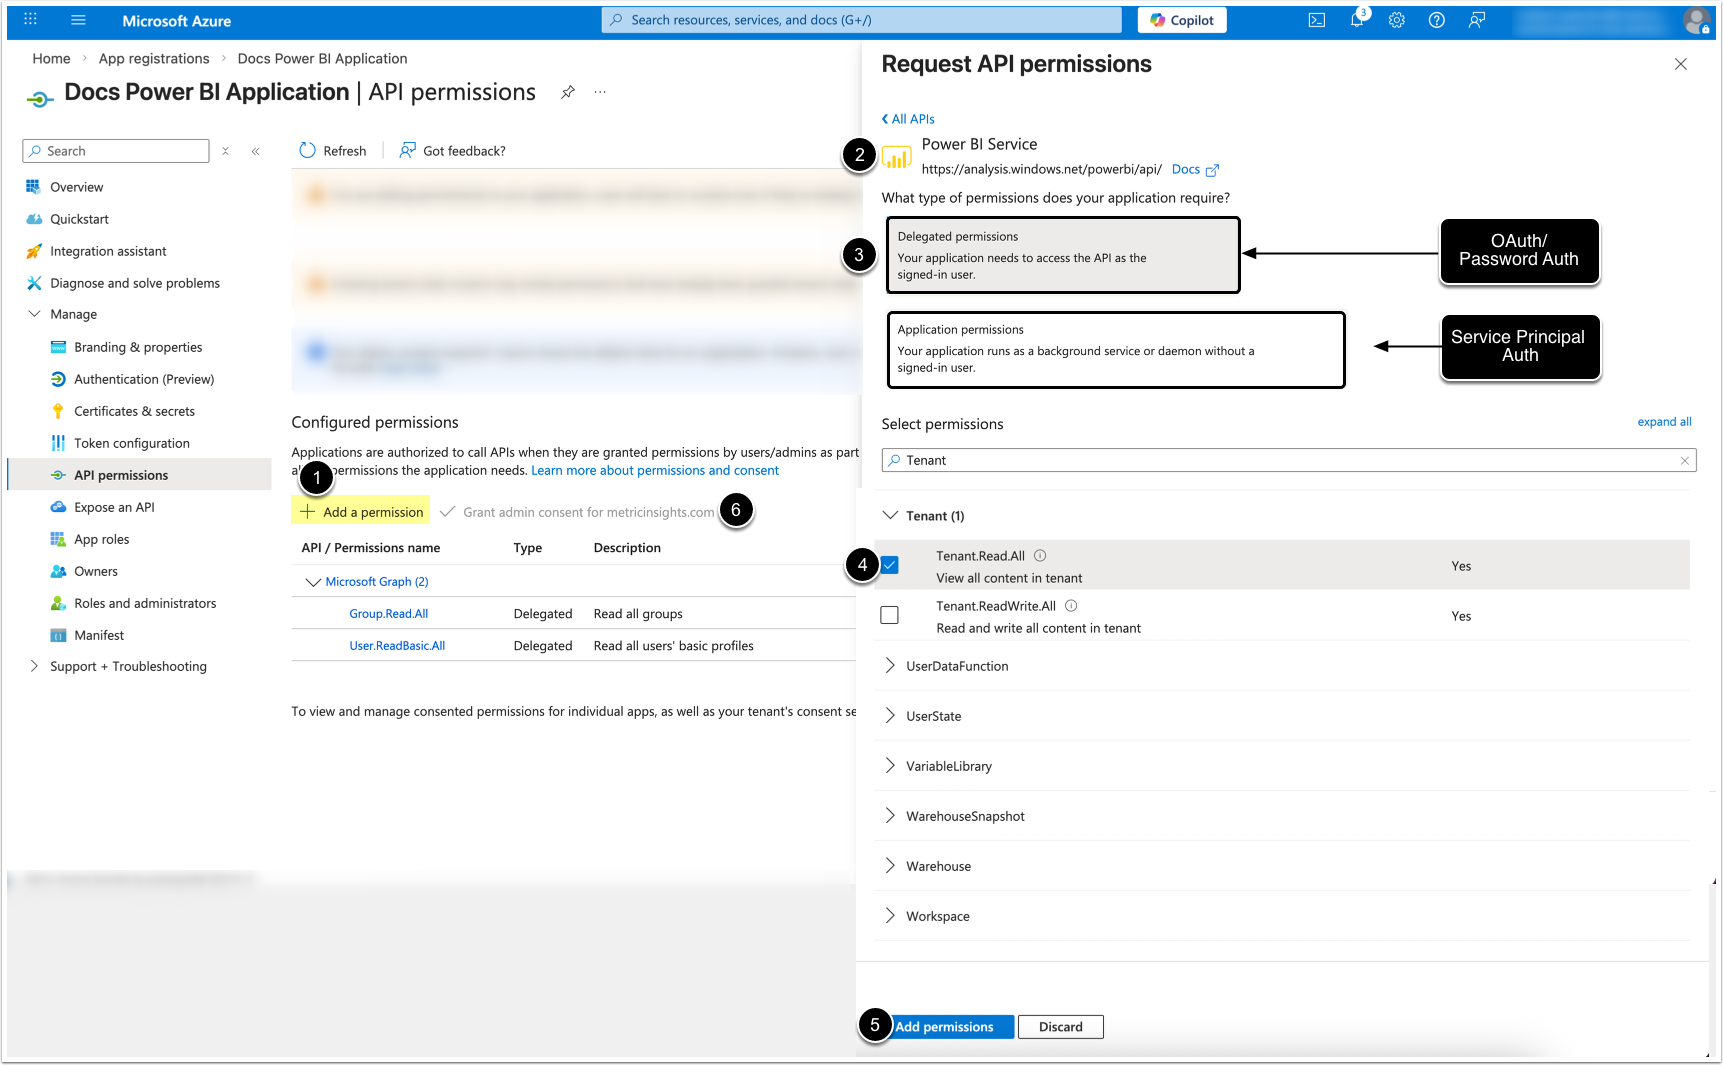
Task: Click App registrations breadcrumb
Action: click(154, 59)
